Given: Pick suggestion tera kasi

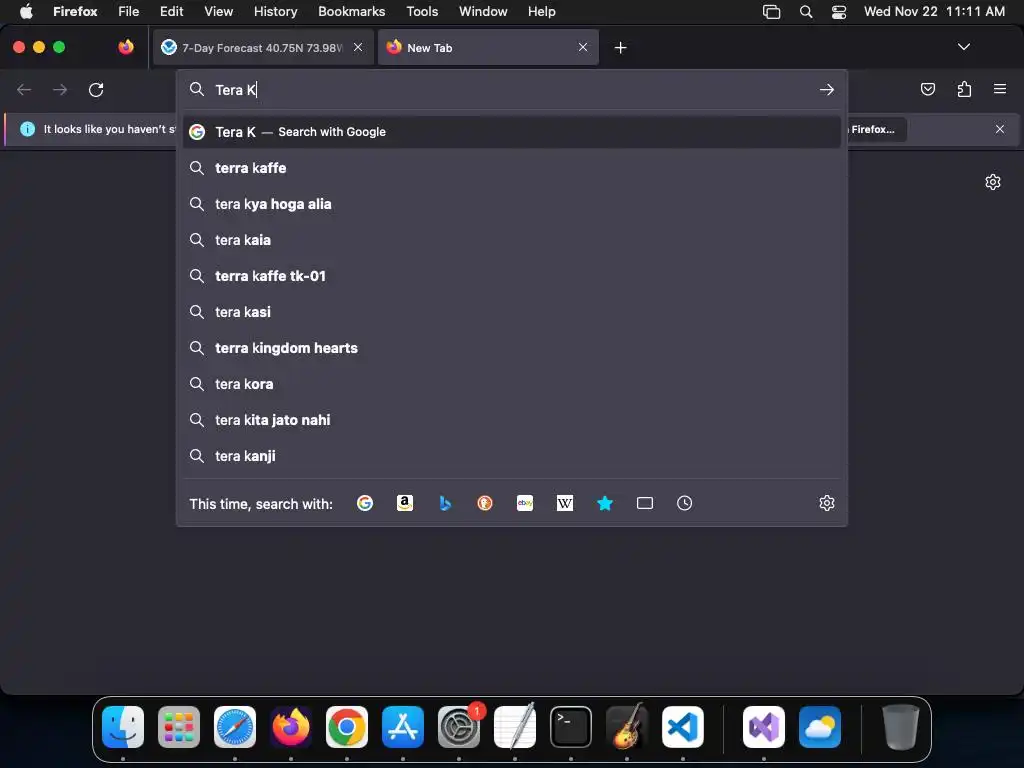Looking at the screenshot, I should click(511, 312).
